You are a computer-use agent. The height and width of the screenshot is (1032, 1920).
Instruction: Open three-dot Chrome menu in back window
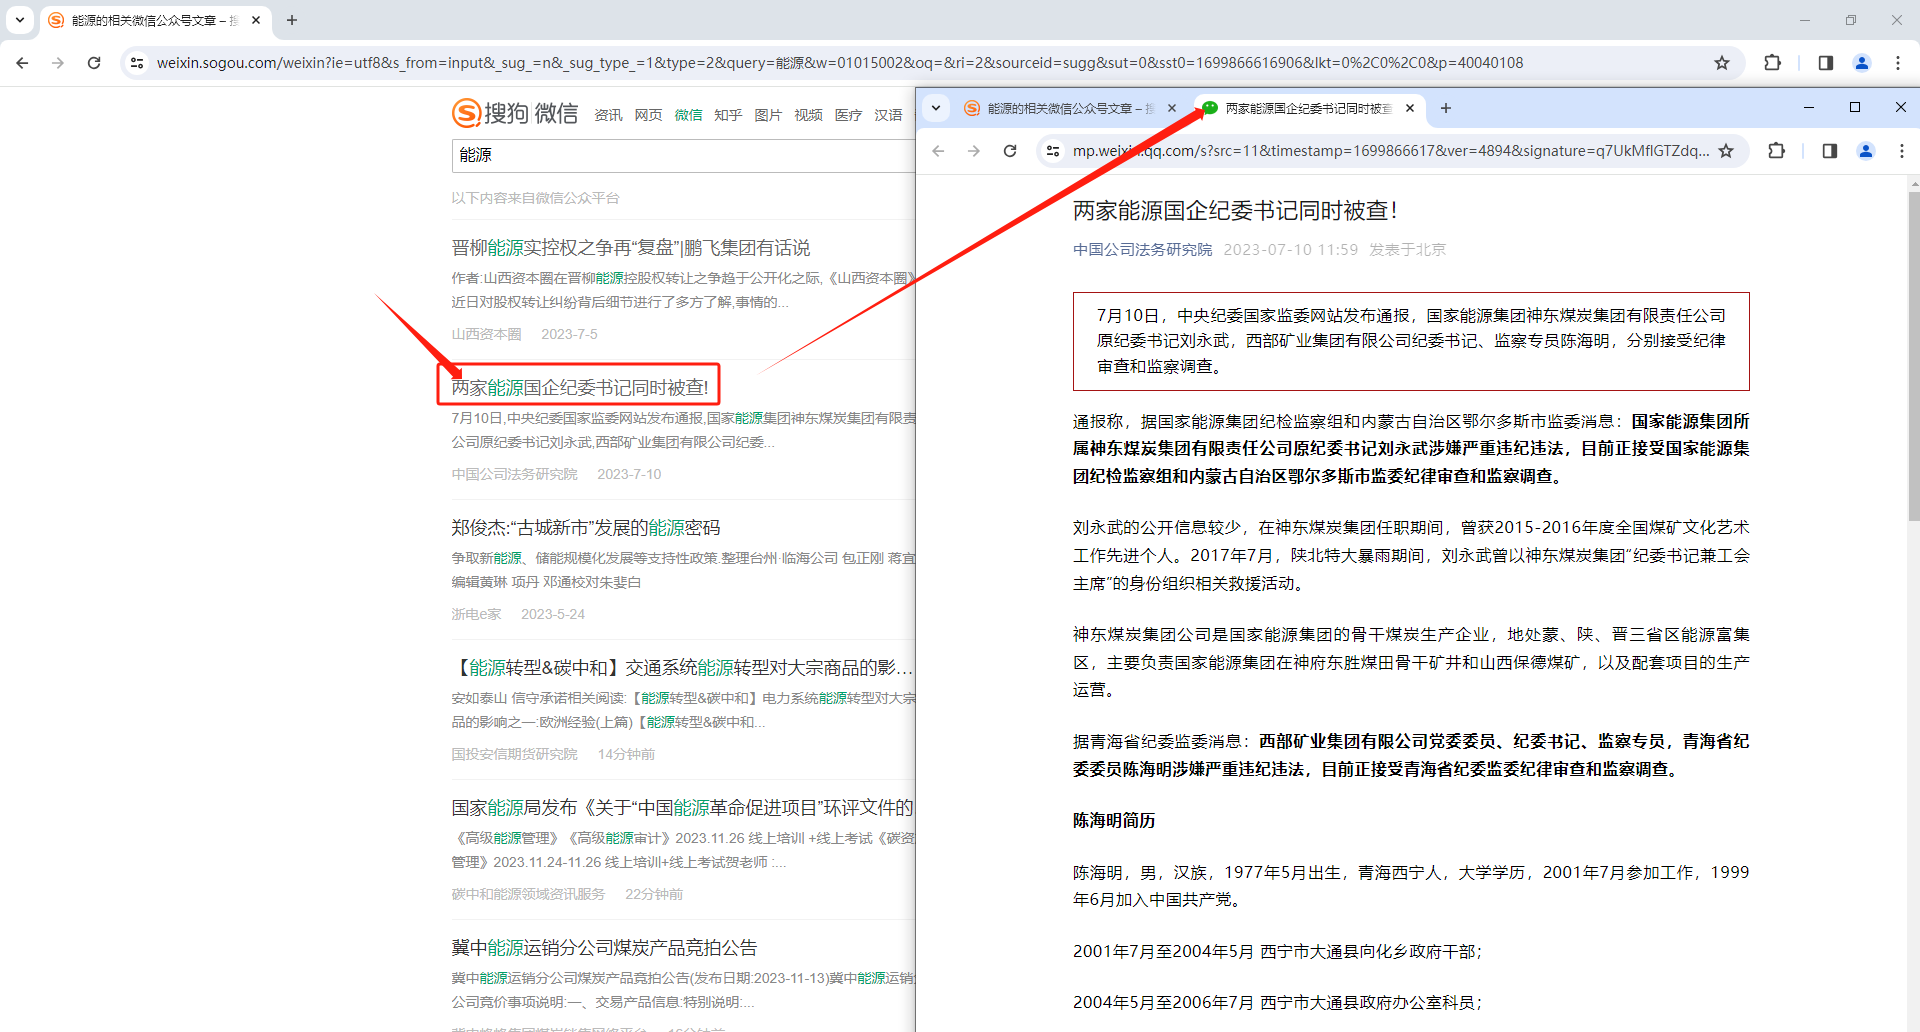[1898, 63]
